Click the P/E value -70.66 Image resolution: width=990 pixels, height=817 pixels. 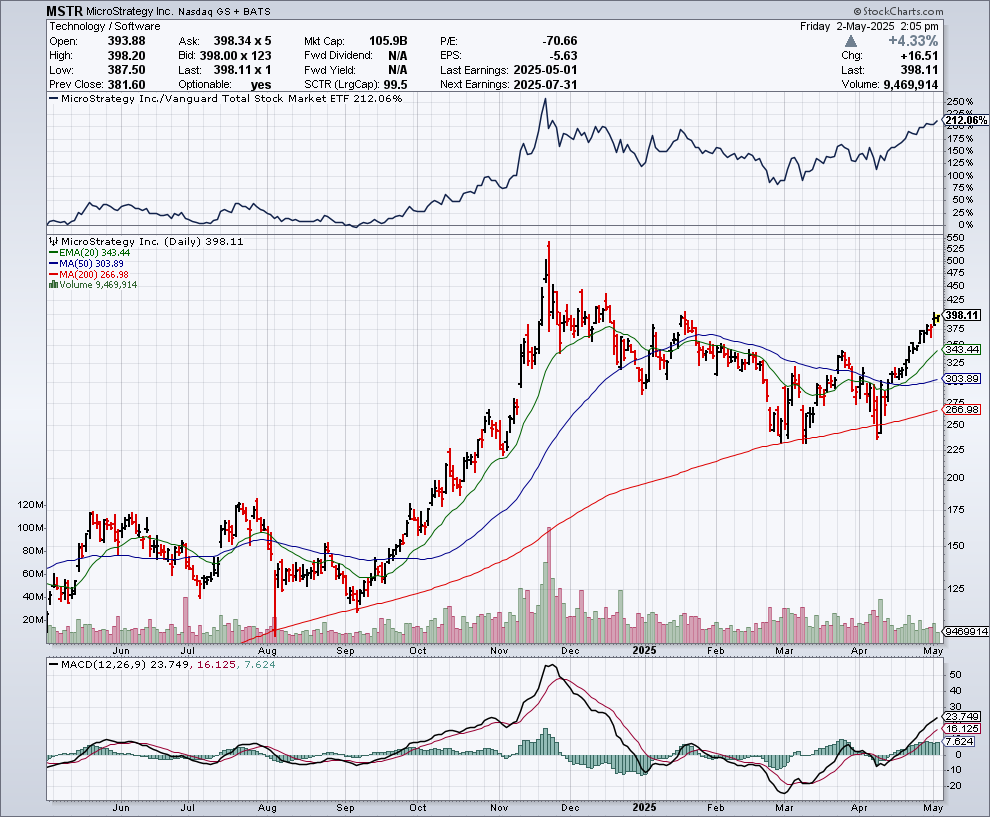click(x=559, y=40)
